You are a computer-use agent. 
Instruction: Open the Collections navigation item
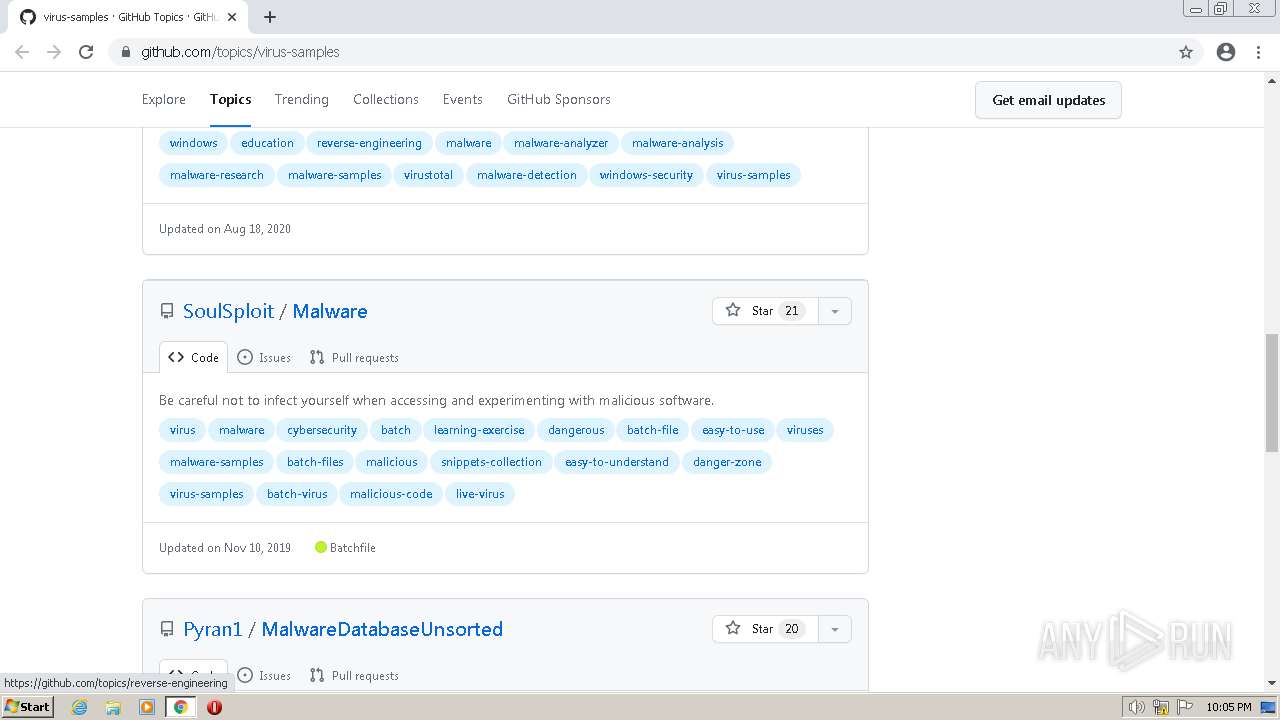pyautogui.click(x=386, y=99)
